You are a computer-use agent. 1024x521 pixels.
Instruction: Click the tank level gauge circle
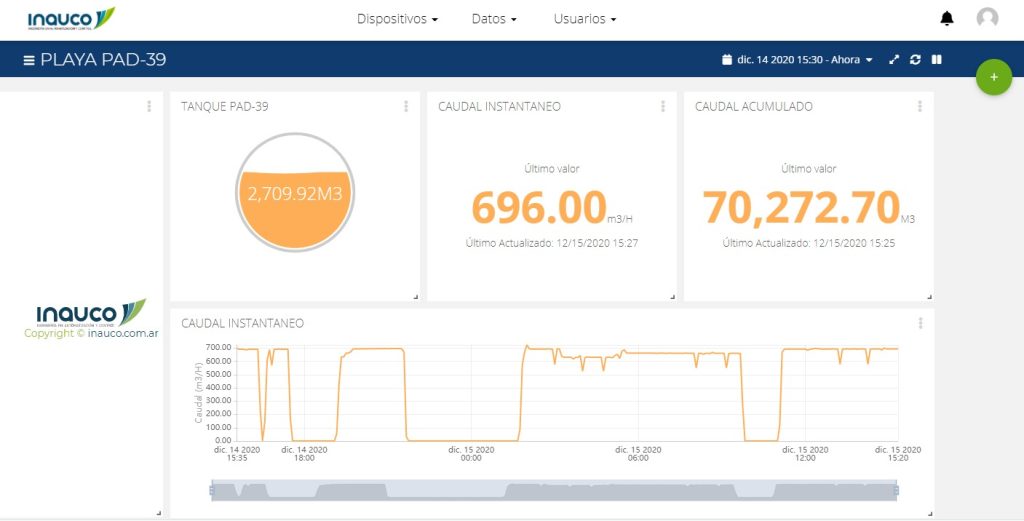[x=295, y=192]
